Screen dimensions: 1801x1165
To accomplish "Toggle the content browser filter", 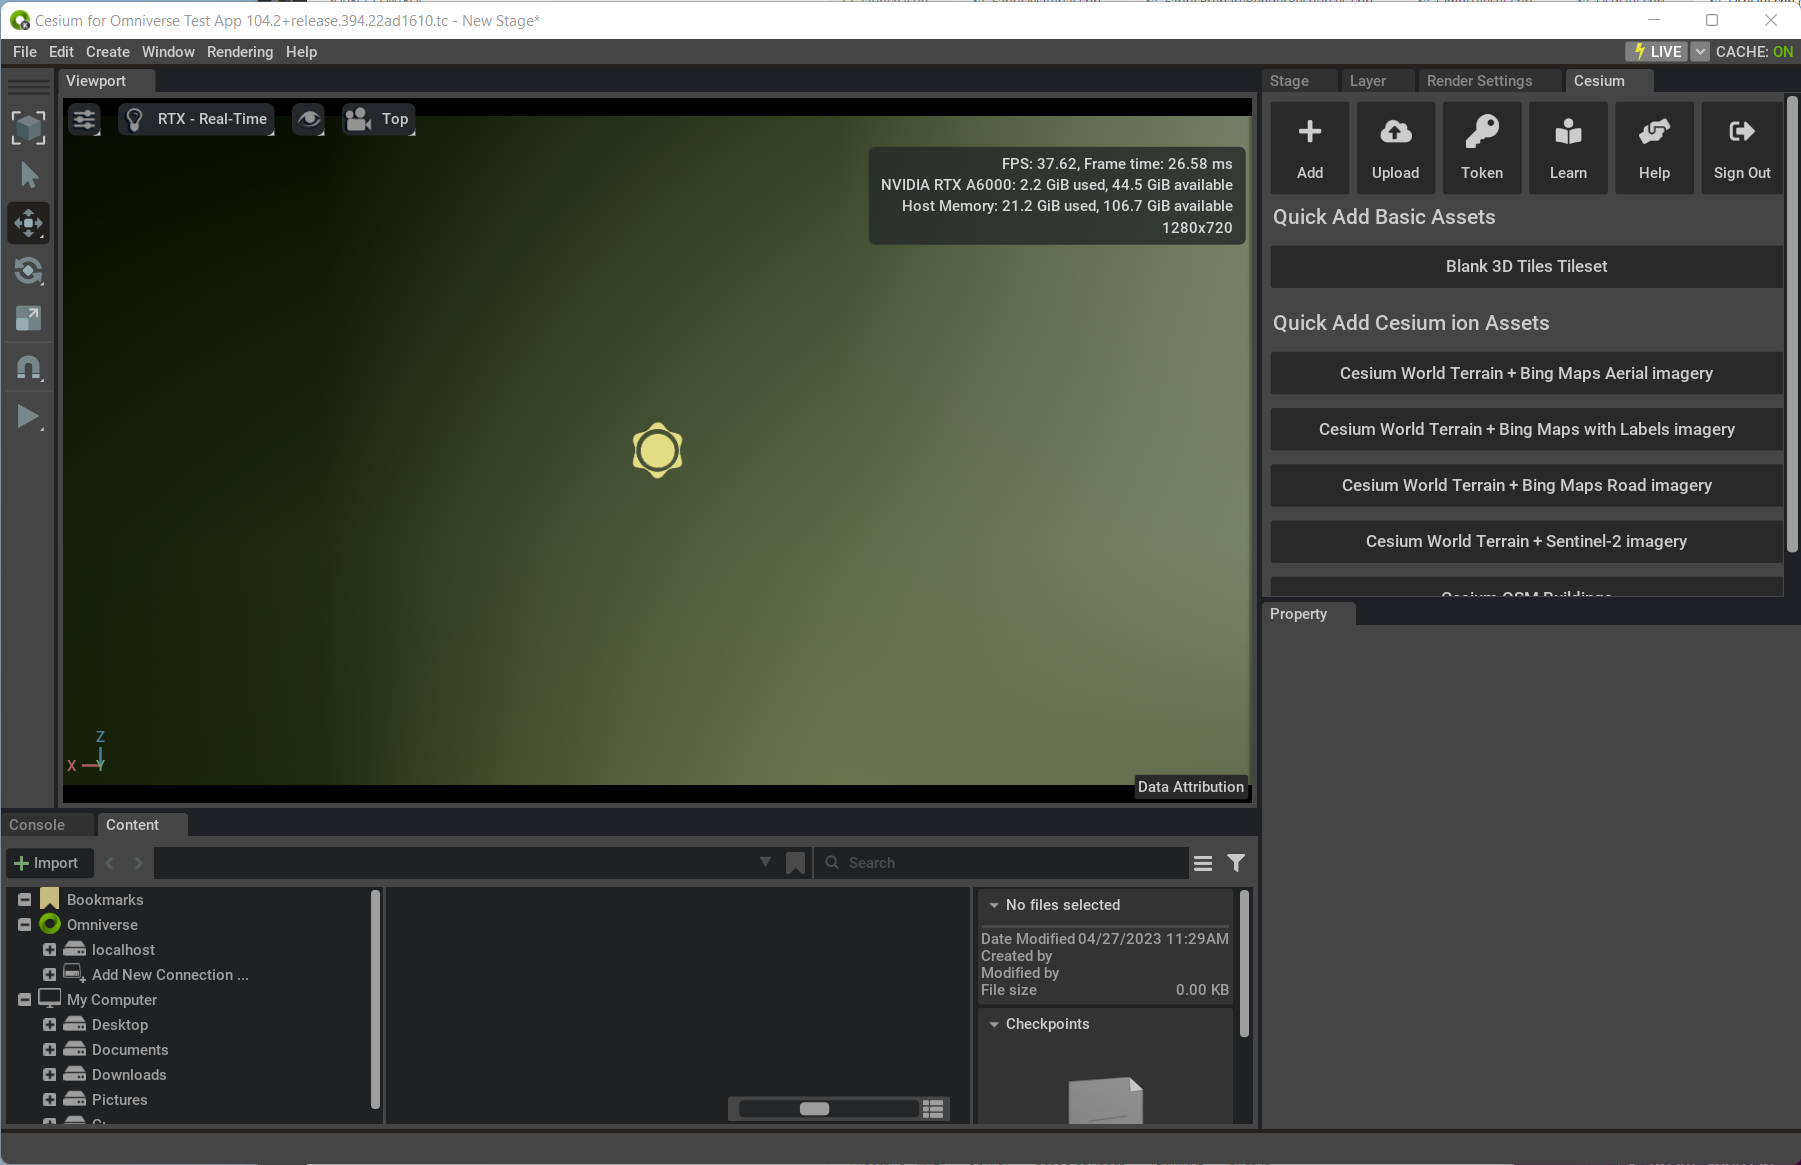I will 1236,862.
